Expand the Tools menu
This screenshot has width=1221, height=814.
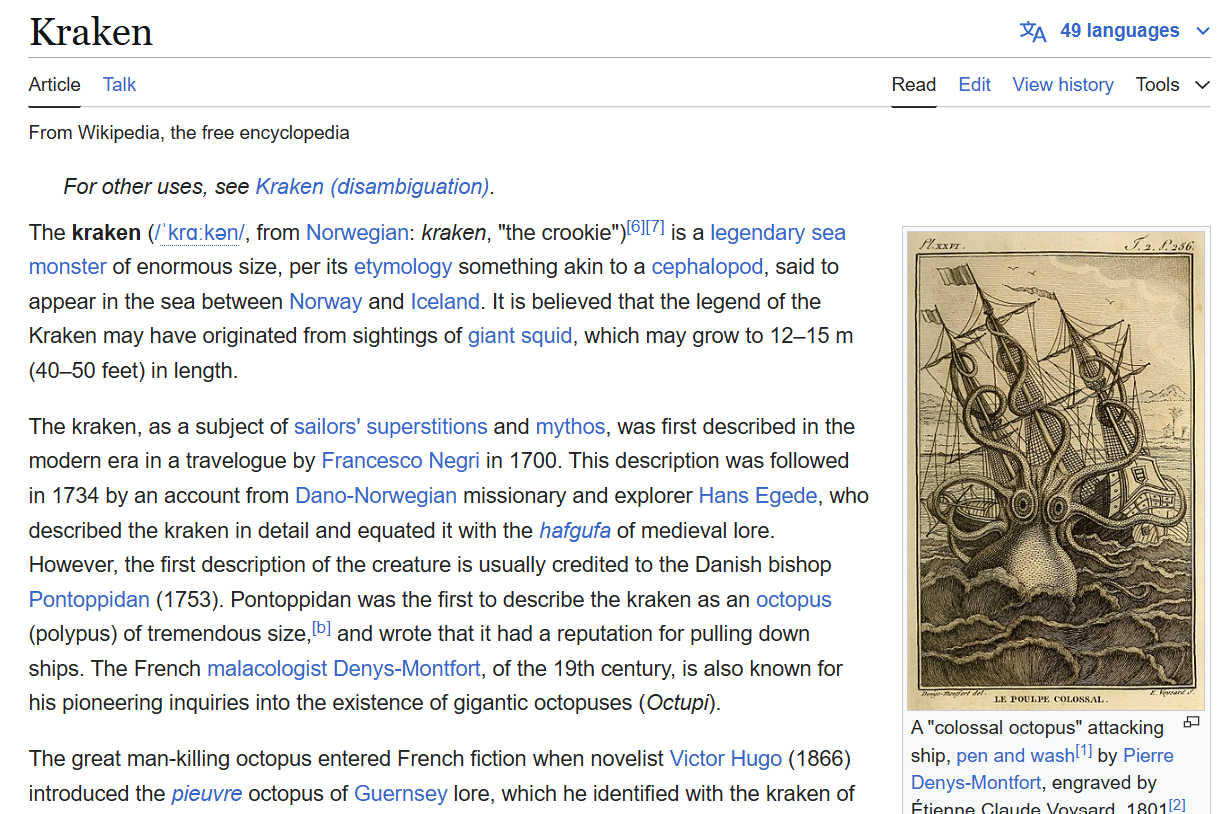pyautogui.click(x=1172, y=85)
